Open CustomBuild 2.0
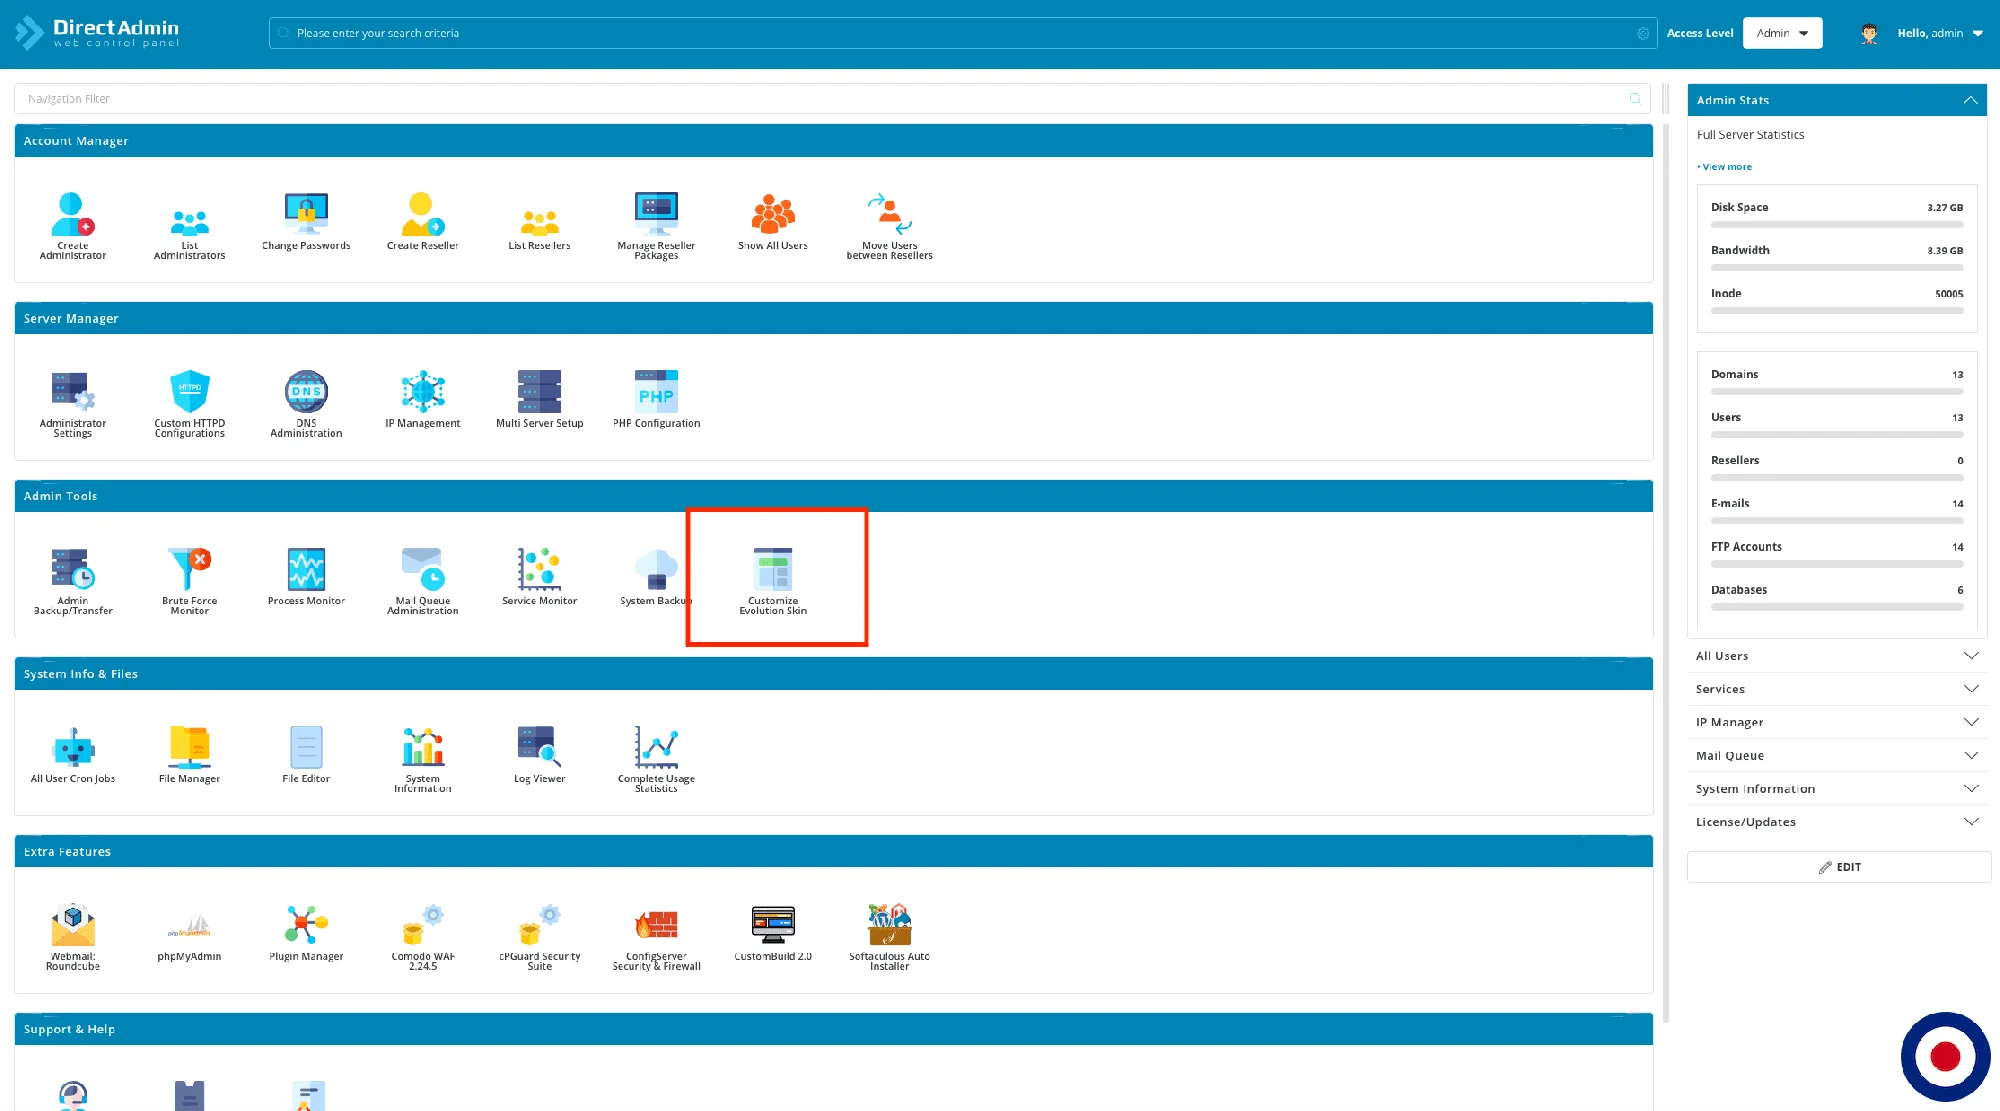The image size is (2000, 1111). [773, 932]
